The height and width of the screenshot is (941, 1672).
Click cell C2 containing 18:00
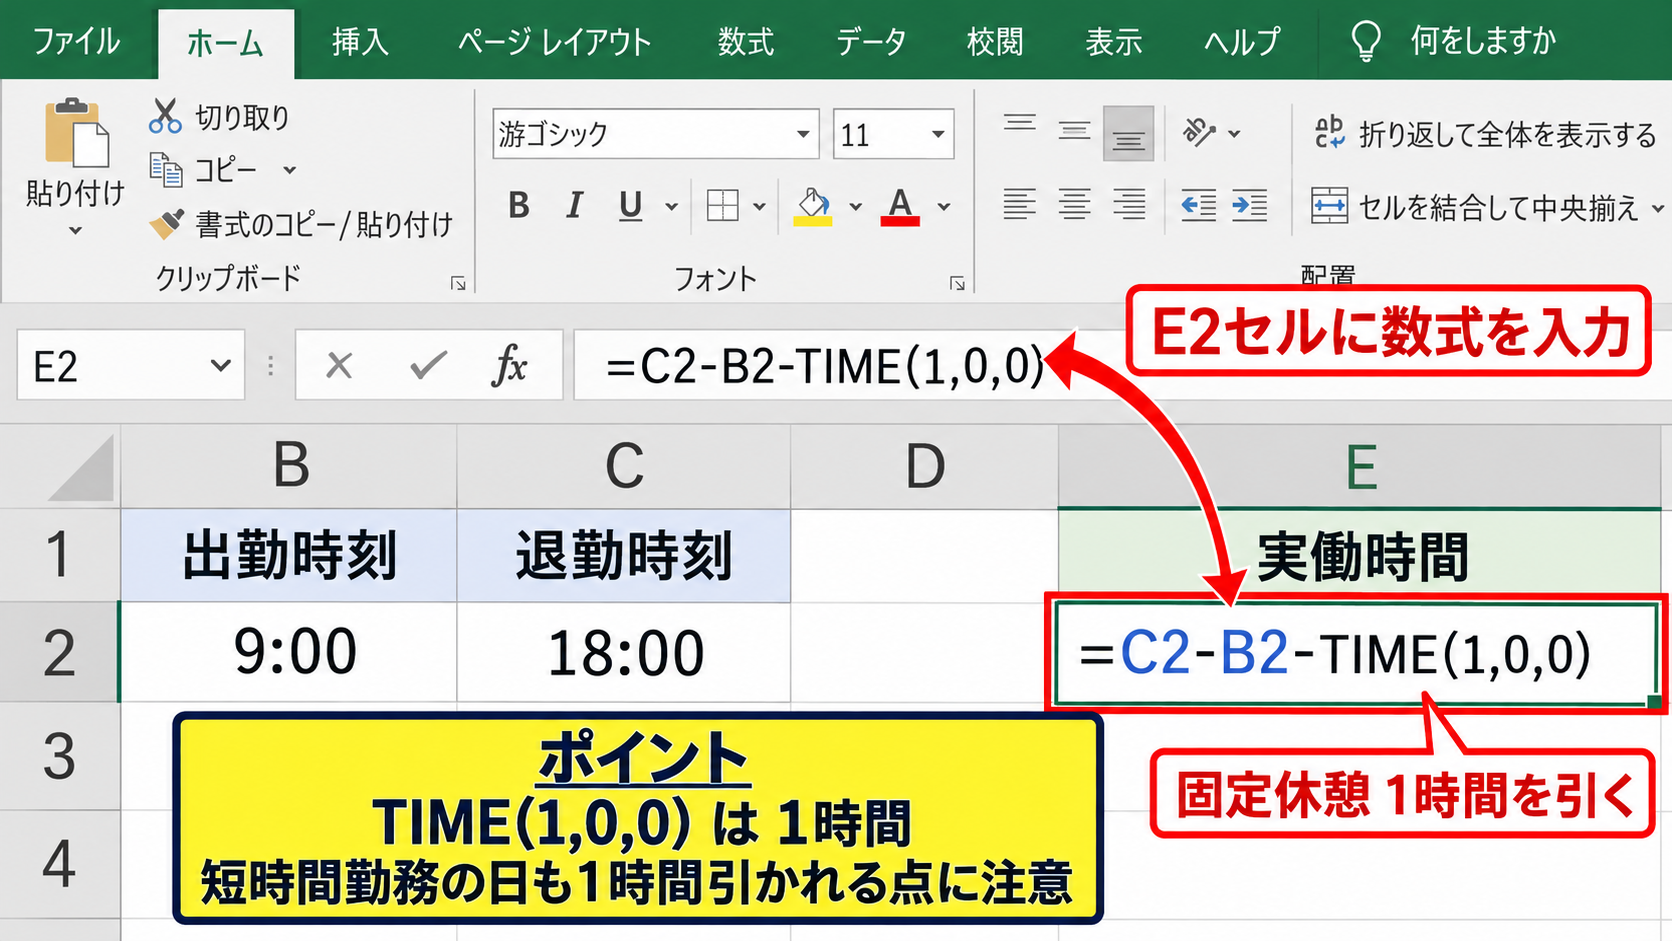pyautogui.click(x=624, y=652)
